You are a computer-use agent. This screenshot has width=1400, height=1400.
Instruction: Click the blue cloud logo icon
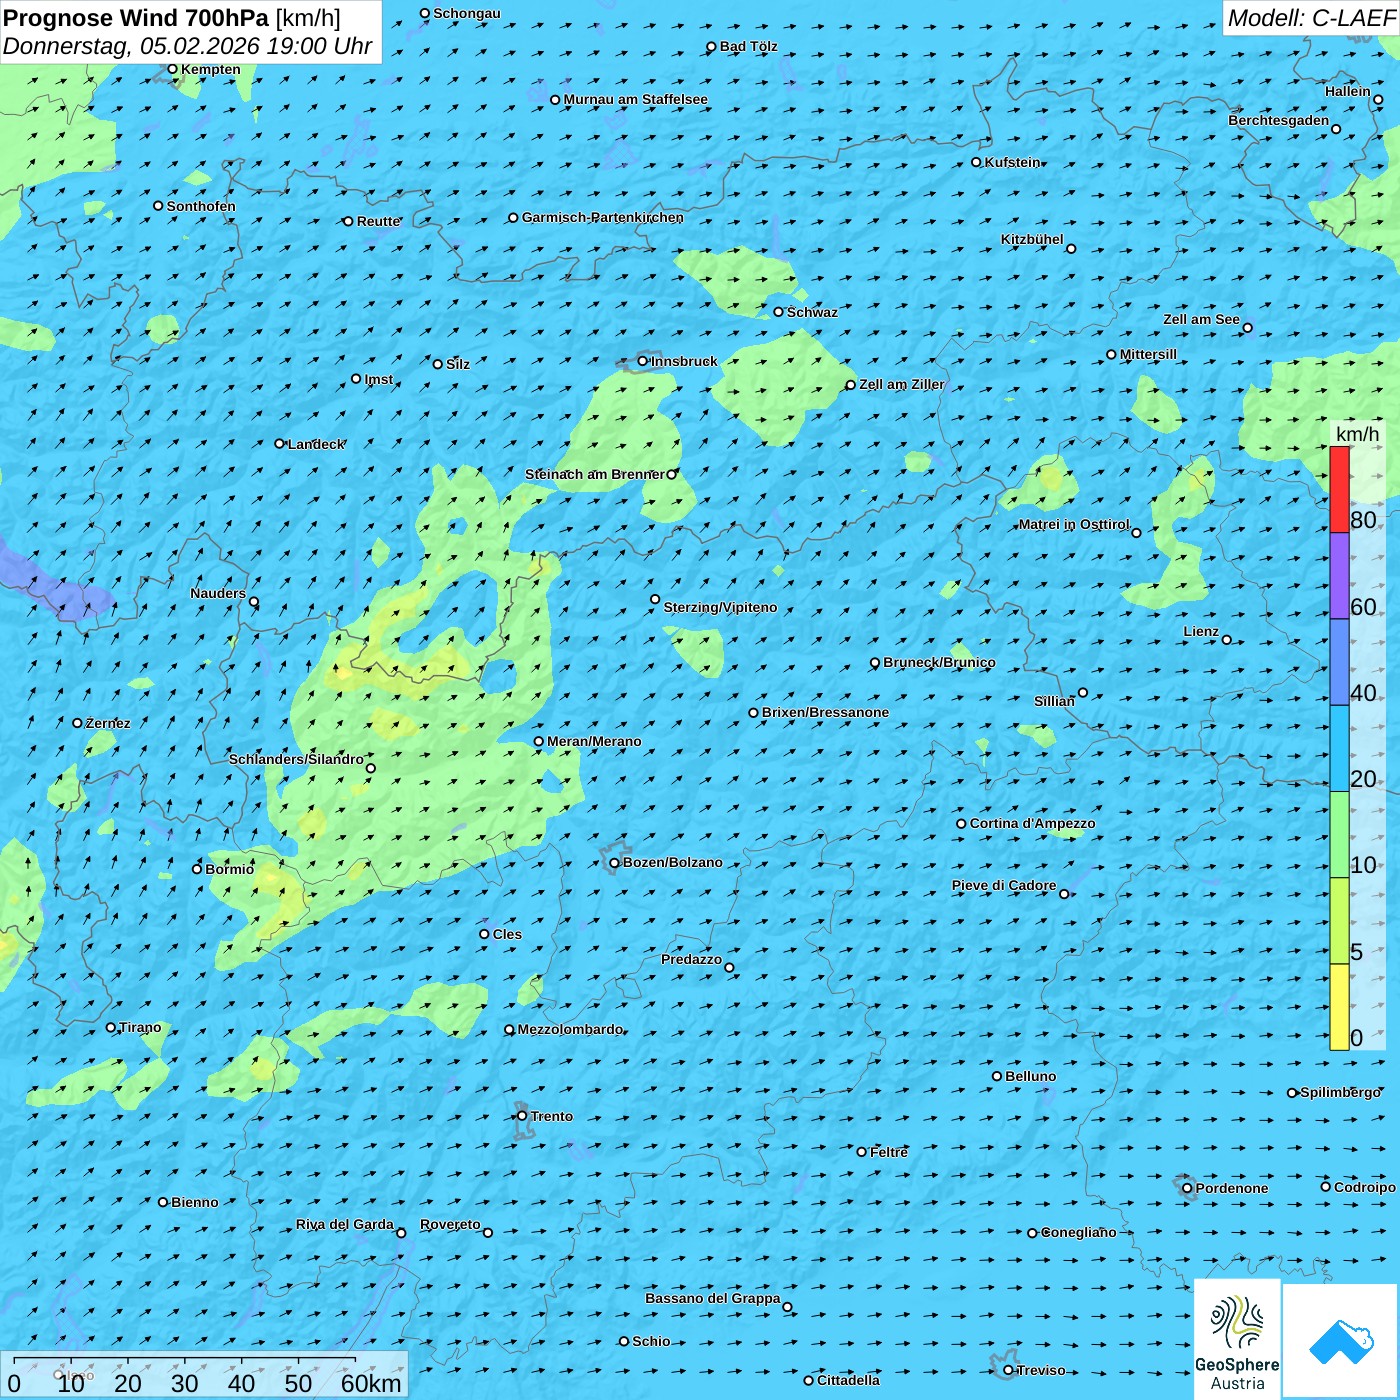click(1341, 1342)
